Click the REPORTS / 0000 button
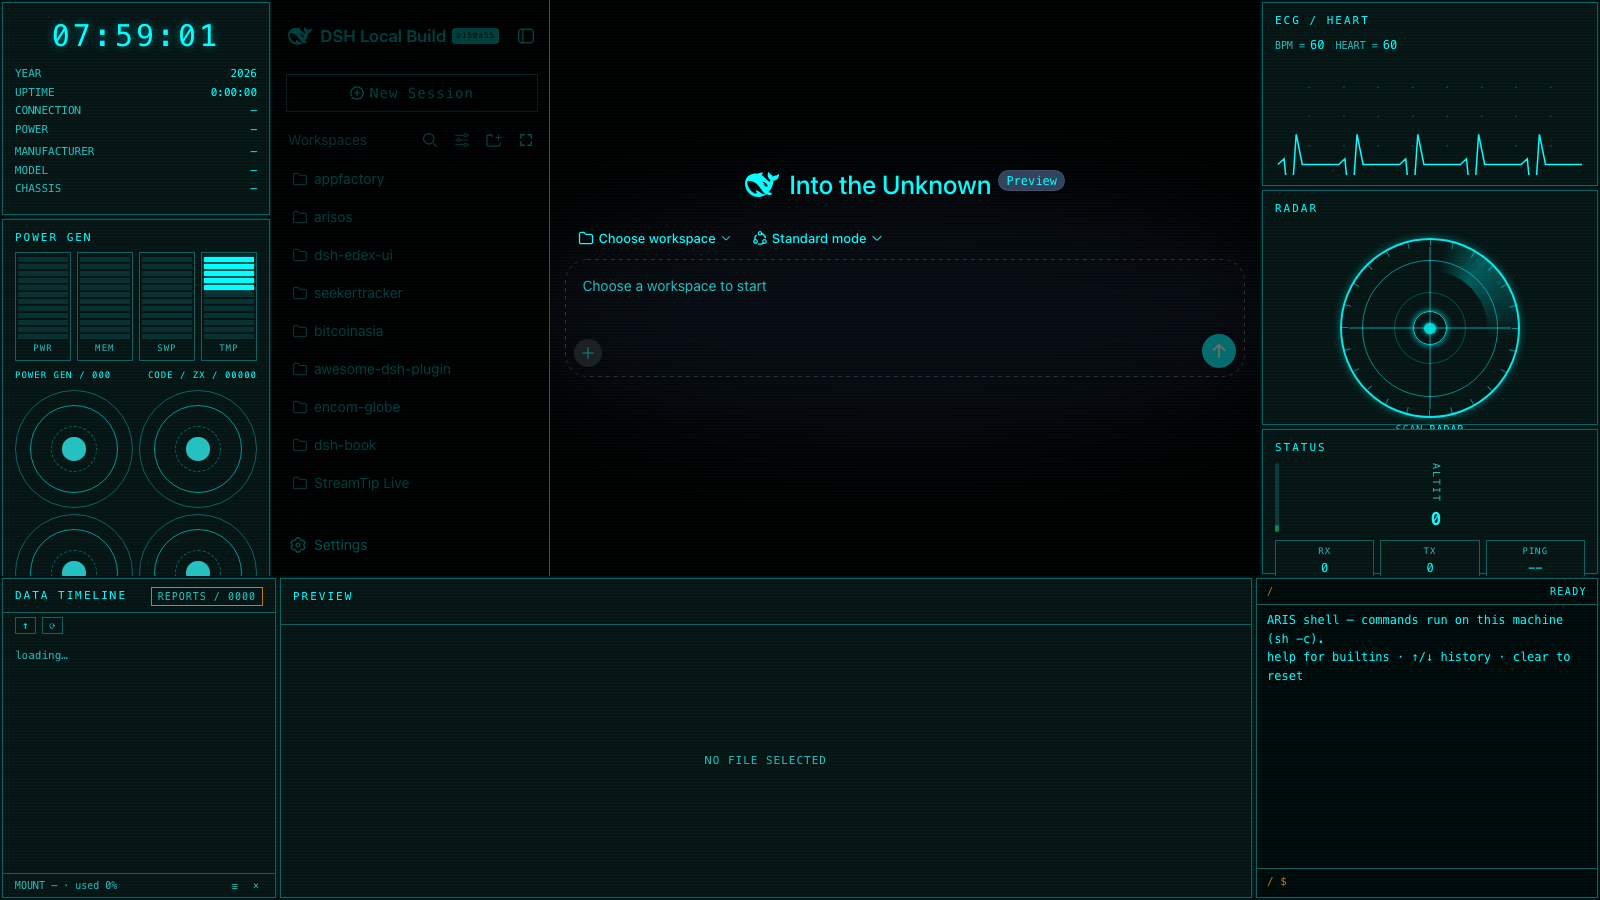 tap(207, 596)
